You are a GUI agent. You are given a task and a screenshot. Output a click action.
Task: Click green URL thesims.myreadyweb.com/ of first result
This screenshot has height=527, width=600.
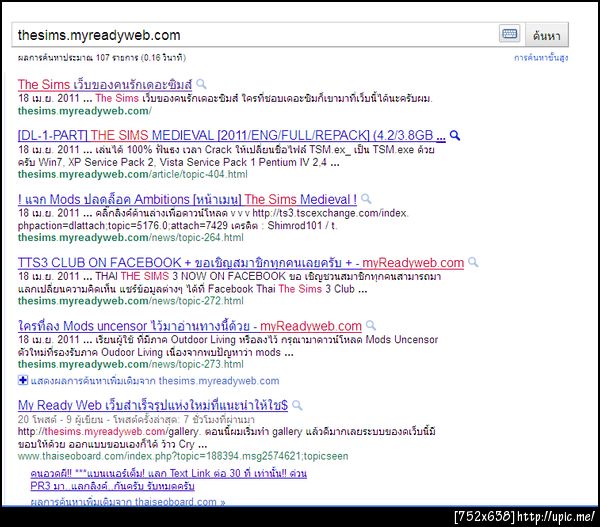pos(85,111)
